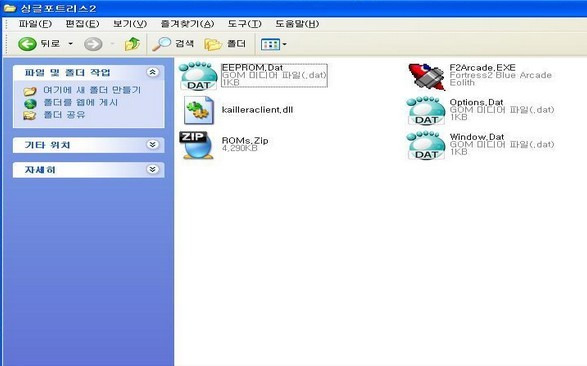Go back with the green Back arrow
587x366 pixels.
(x=27, y=44)
